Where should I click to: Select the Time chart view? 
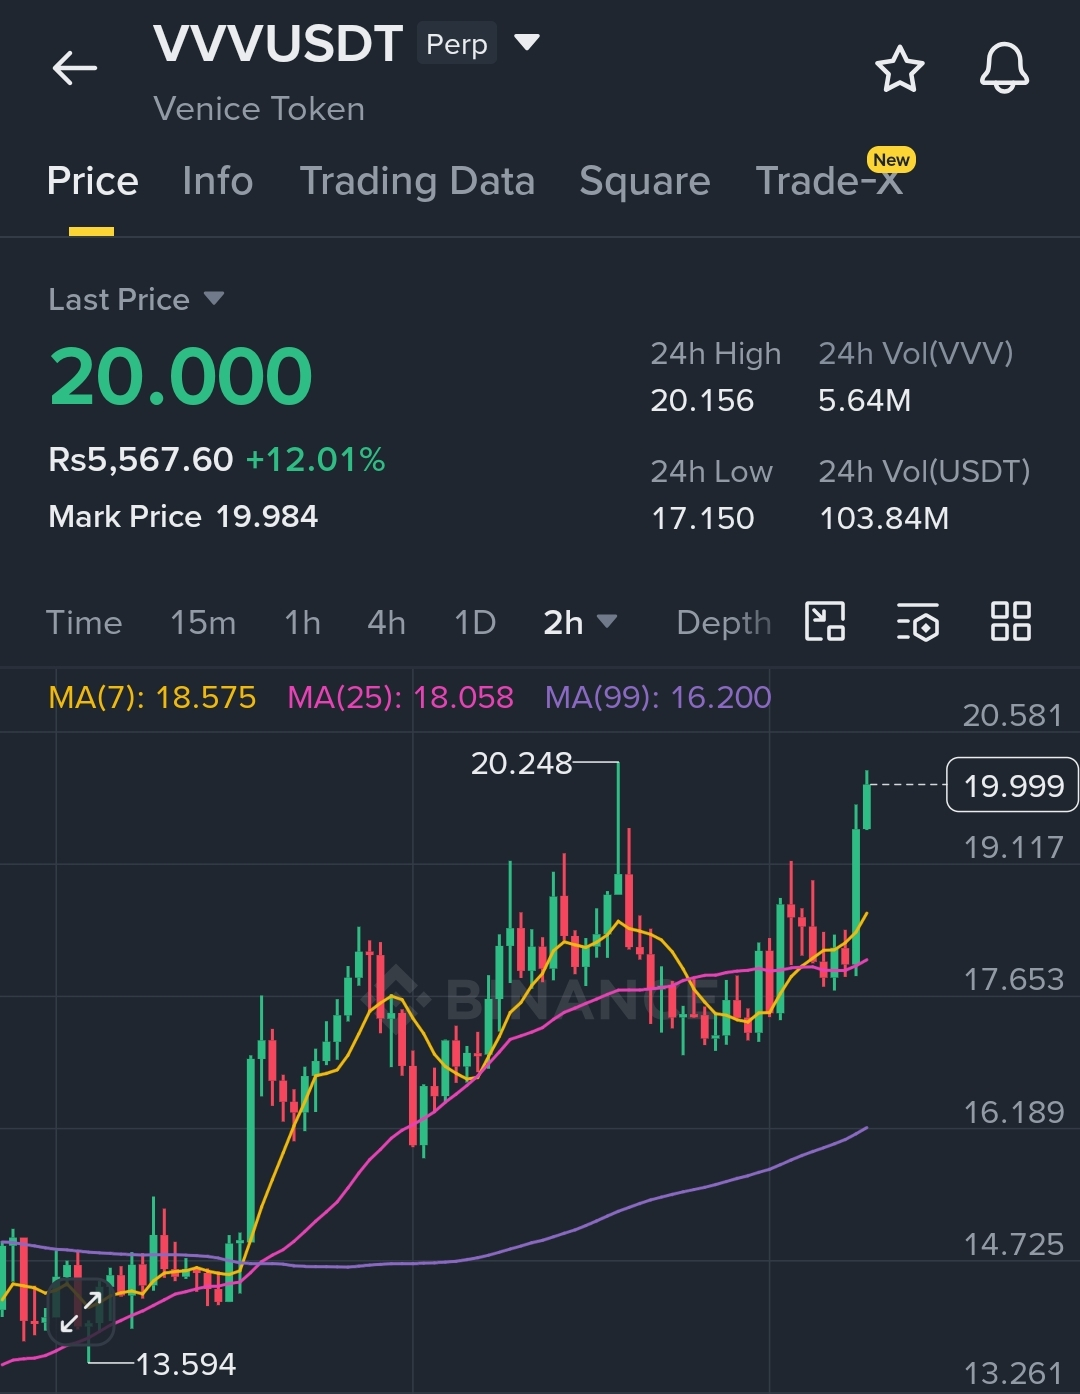click(x=84, y=622)
